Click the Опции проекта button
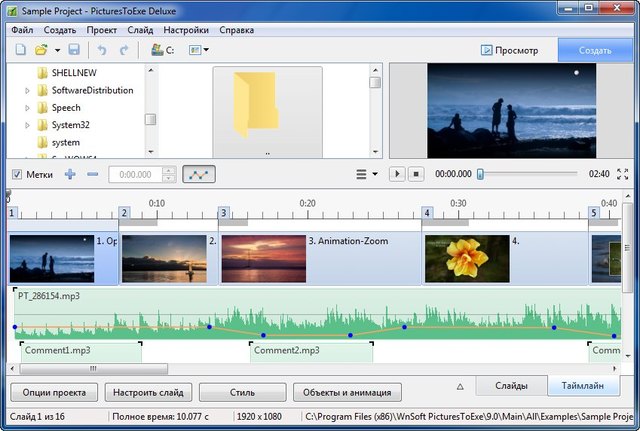640x431 pixels. (x=54, y=392)
